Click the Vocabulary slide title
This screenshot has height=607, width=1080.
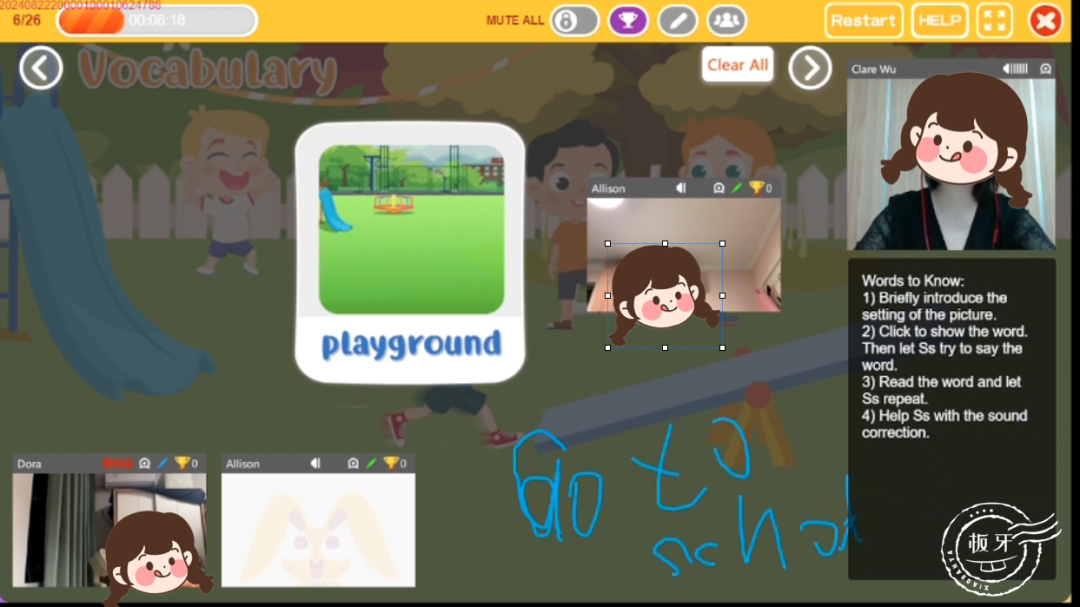208,70
